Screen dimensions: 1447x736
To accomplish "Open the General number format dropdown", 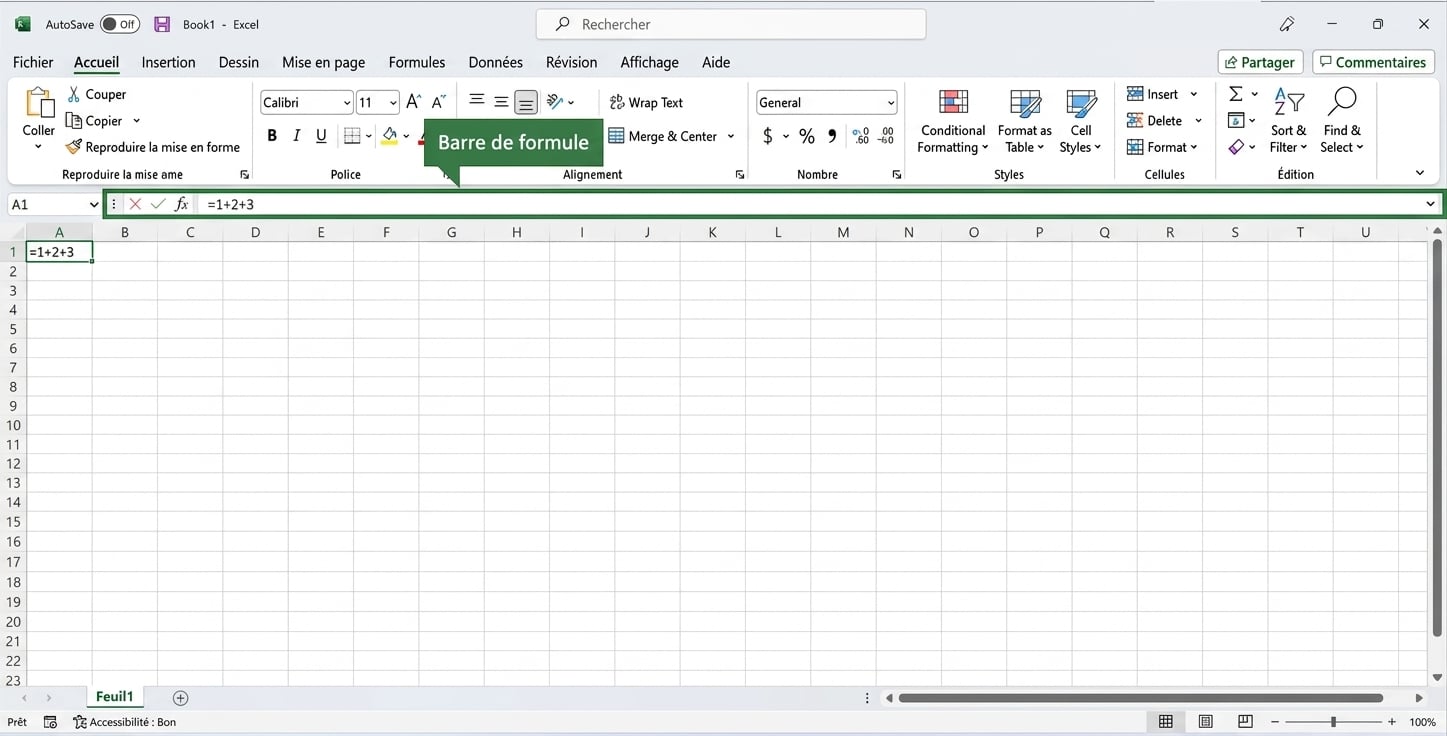I will point(890,102).
